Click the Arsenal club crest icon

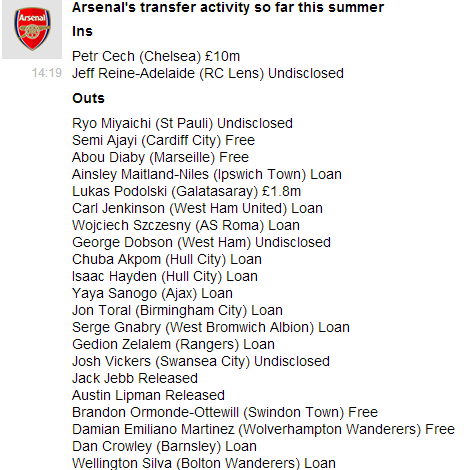pos(32,29)
